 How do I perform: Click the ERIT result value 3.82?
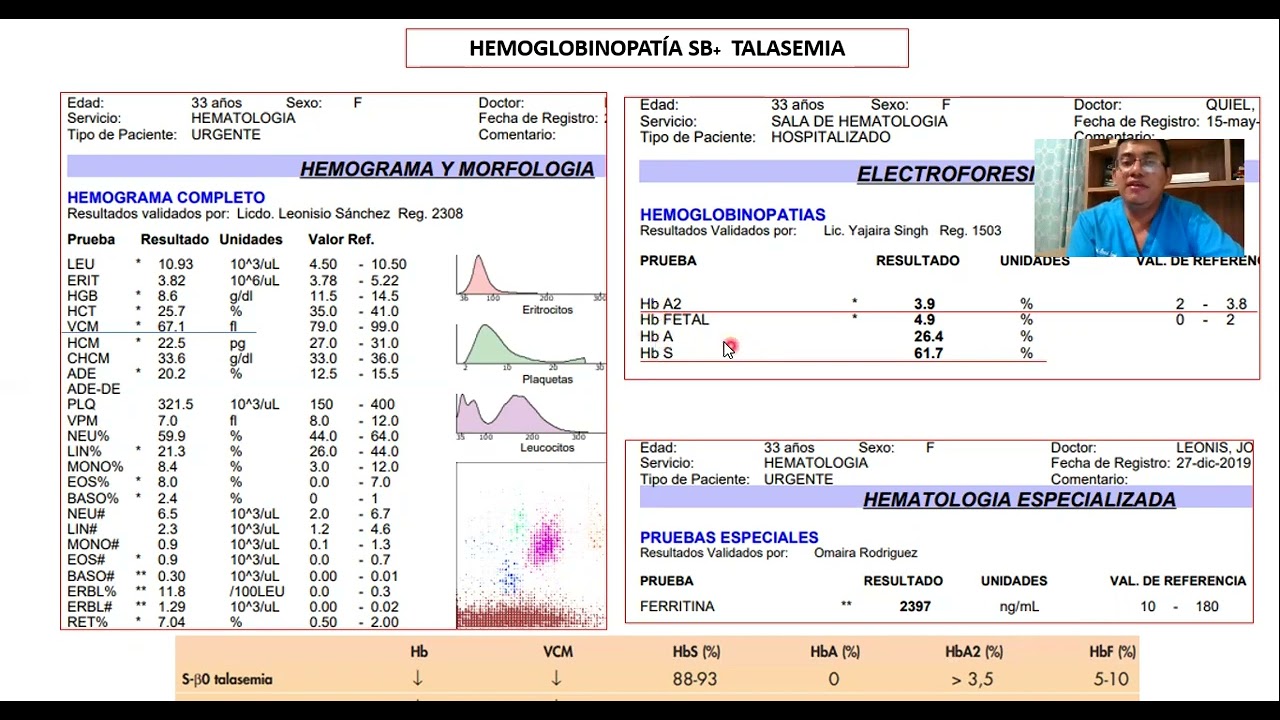pos(171,280)
